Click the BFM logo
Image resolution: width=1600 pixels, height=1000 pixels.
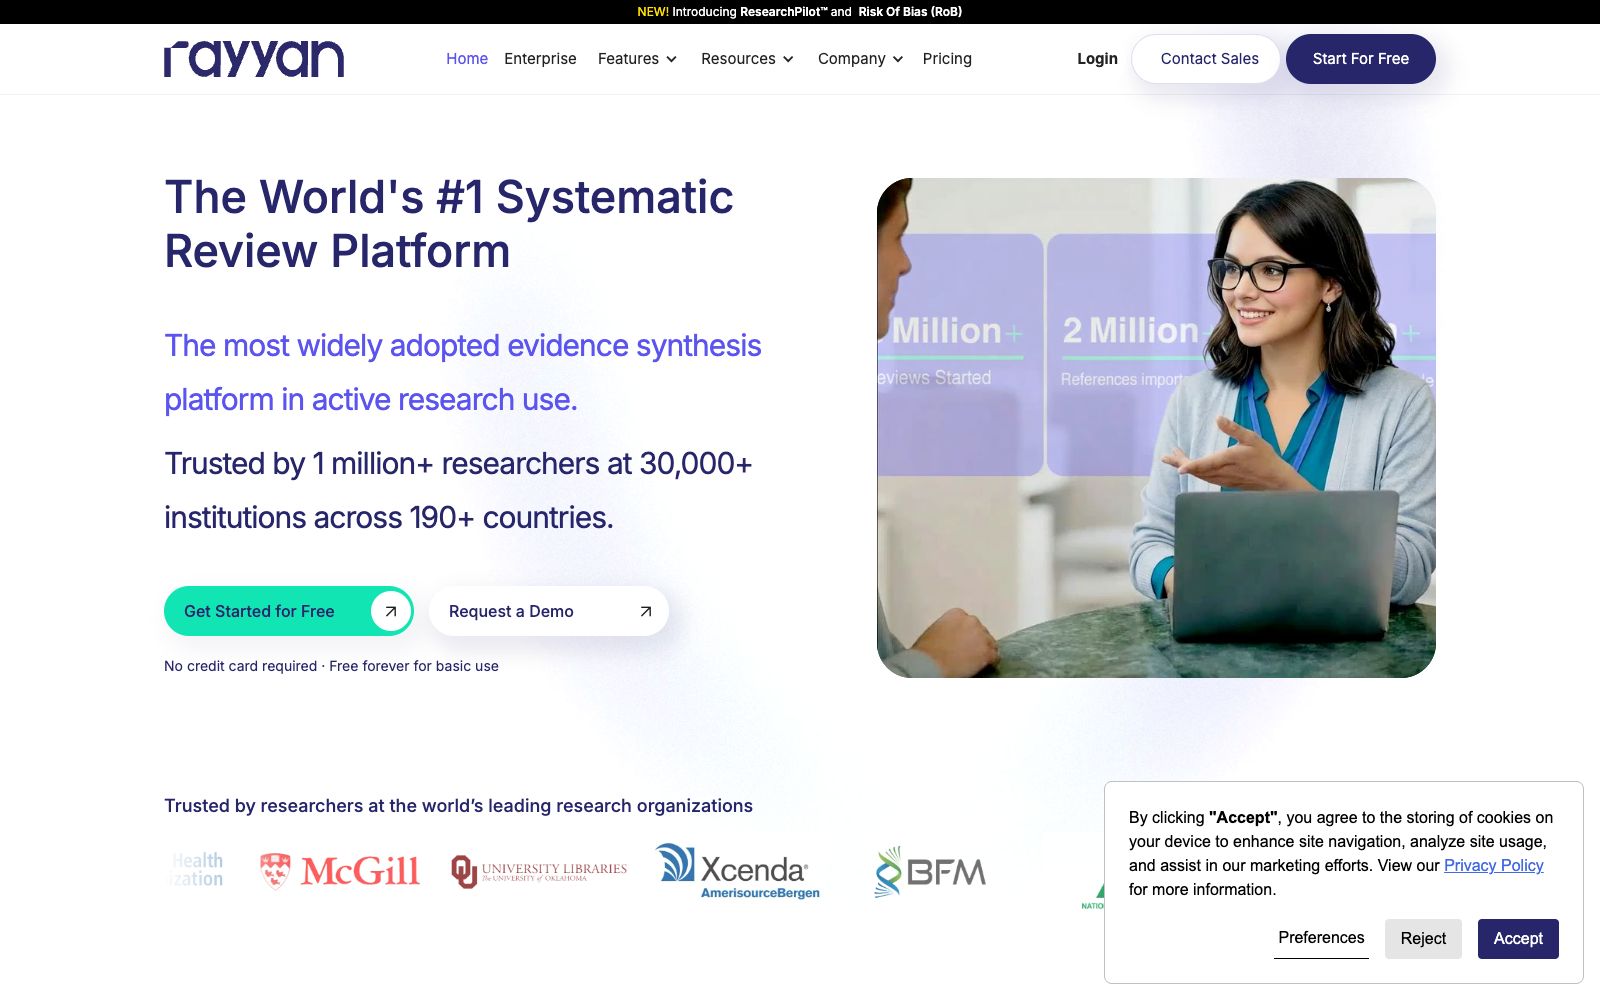tap(930, 872)
